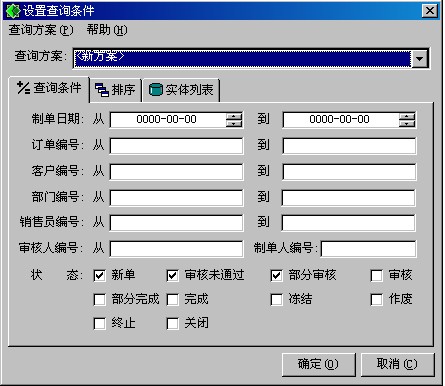Screen dimensions: 445x386
Task: Select the 新方案 combo box field
Action: [x=243, y=59]
